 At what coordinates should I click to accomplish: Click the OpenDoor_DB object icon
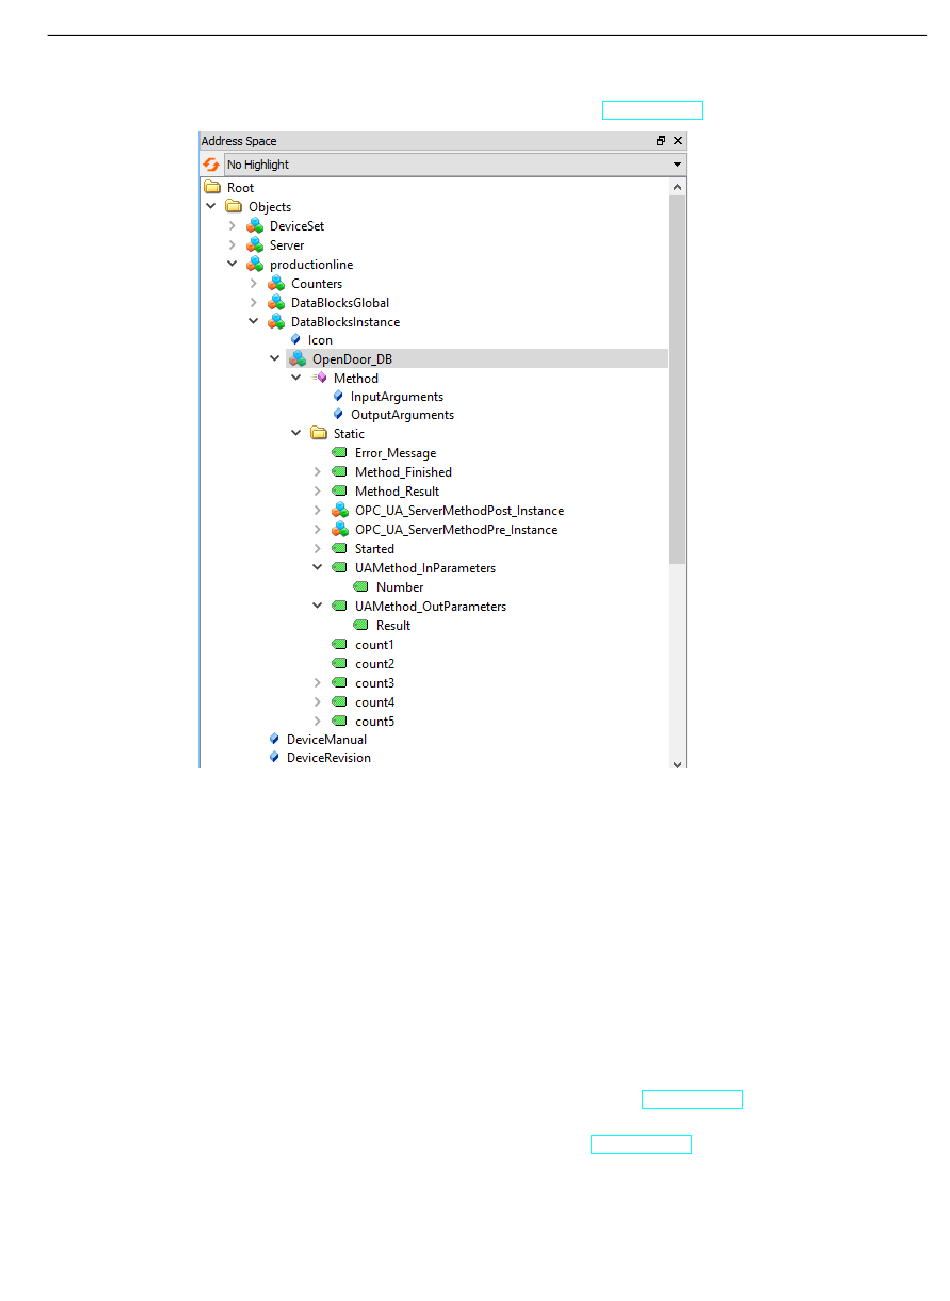[298, 359]
